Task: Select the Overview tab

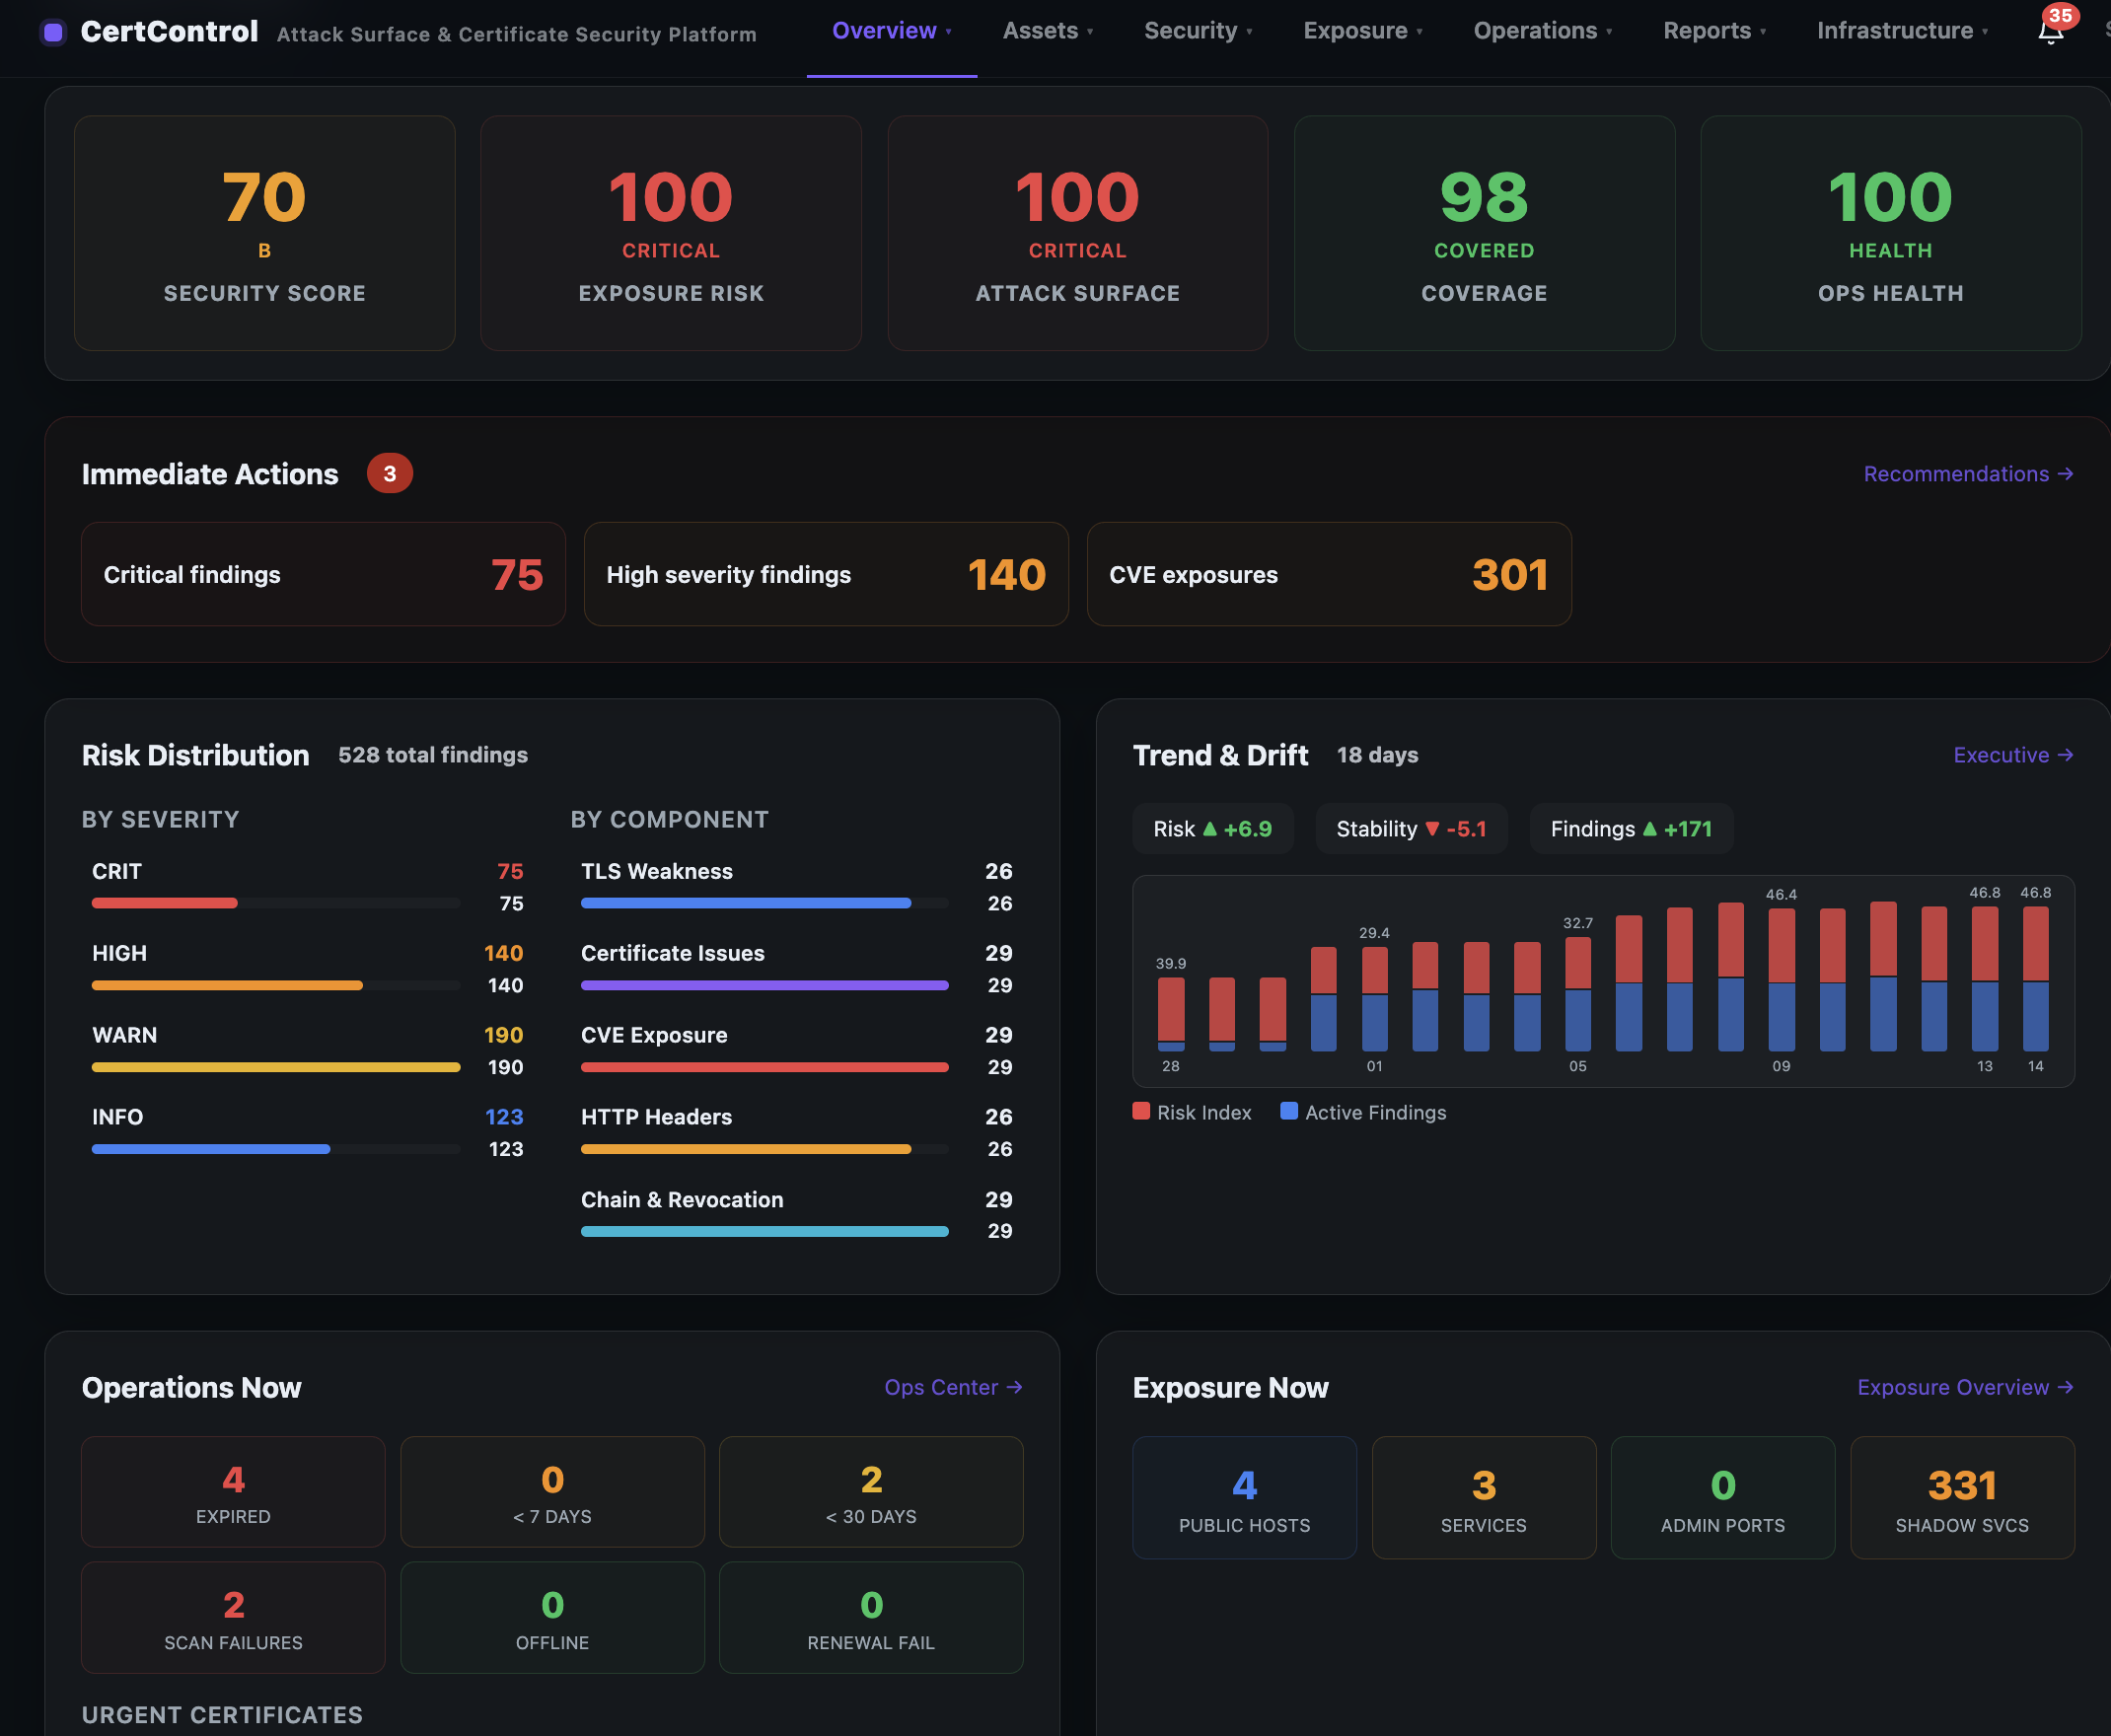Action: pyautogui.click(x=888, y=31)
